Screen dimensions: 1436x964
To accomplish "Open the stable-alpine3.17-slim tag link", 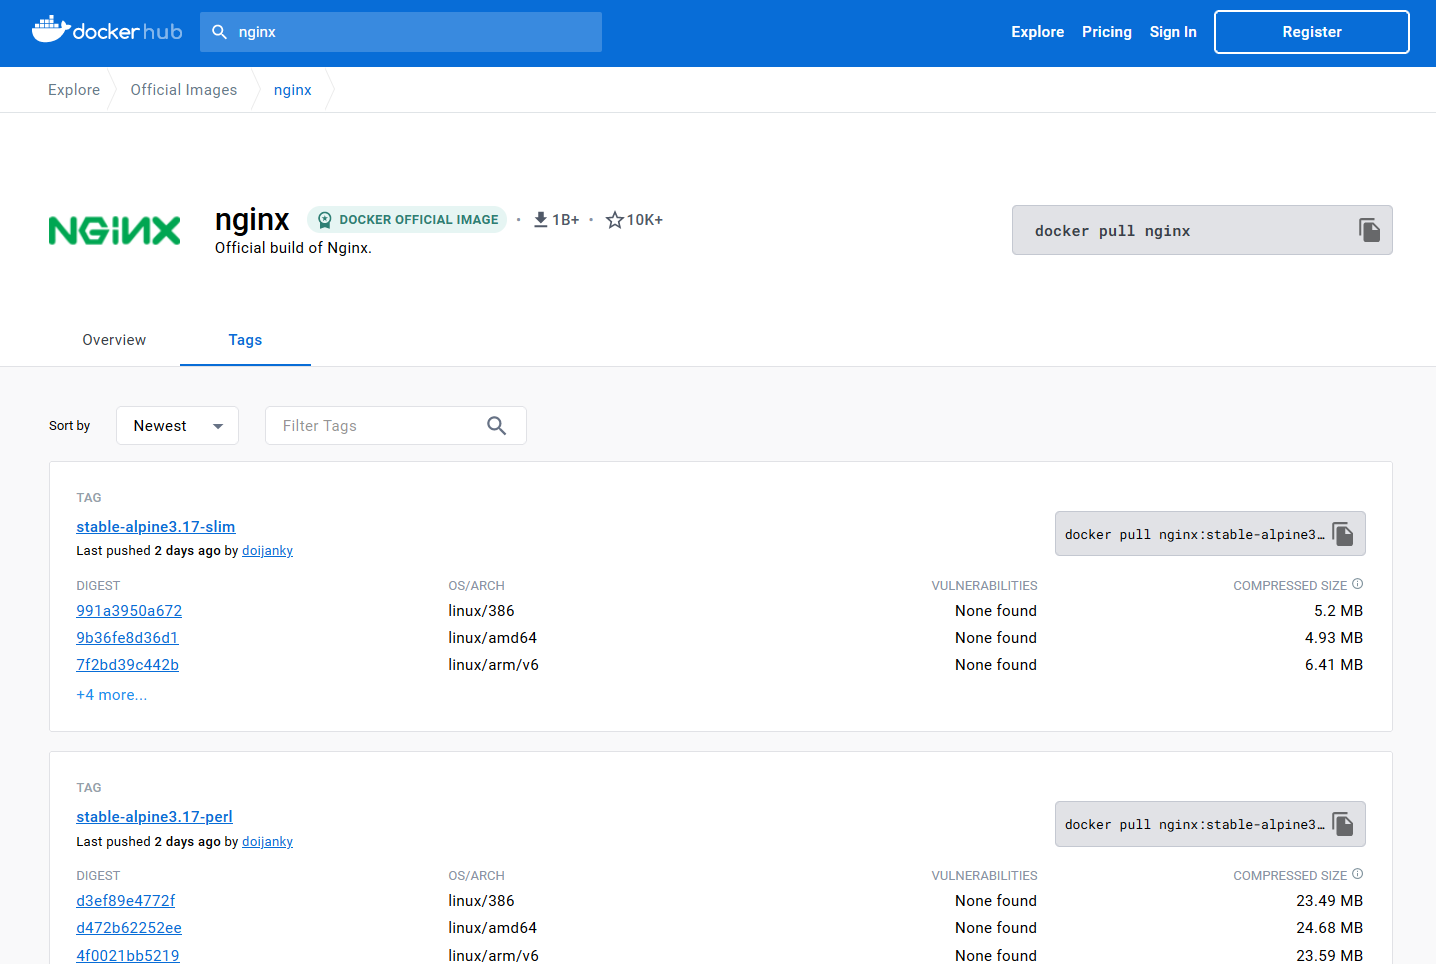I will tap(156, 527).
